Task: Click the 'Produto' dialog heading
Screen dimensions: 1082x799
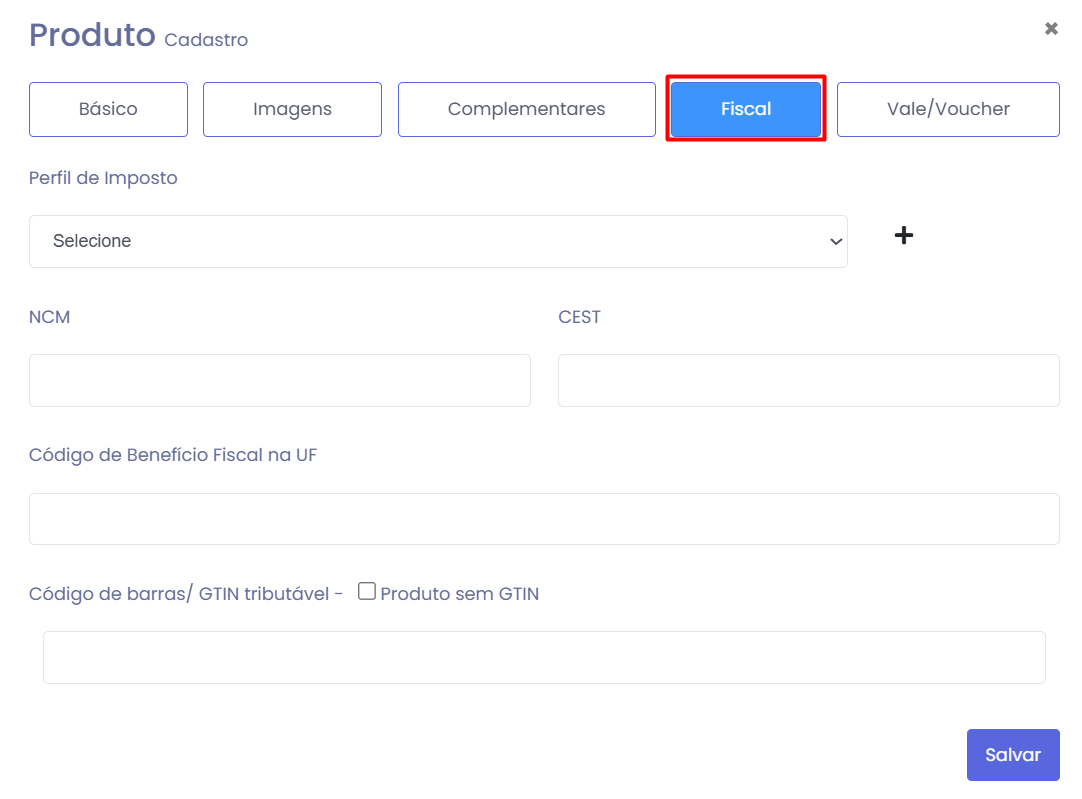Action: point(92,35)
